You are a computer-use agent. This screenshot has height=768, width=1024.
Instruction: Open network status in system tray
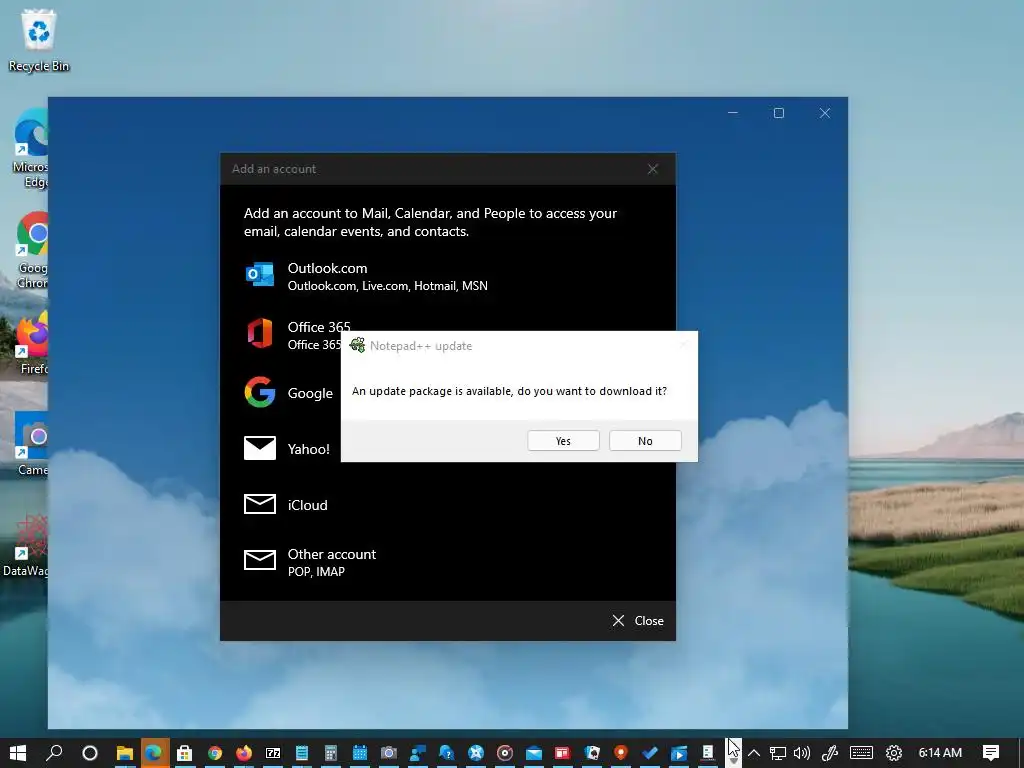coord(777,753)
